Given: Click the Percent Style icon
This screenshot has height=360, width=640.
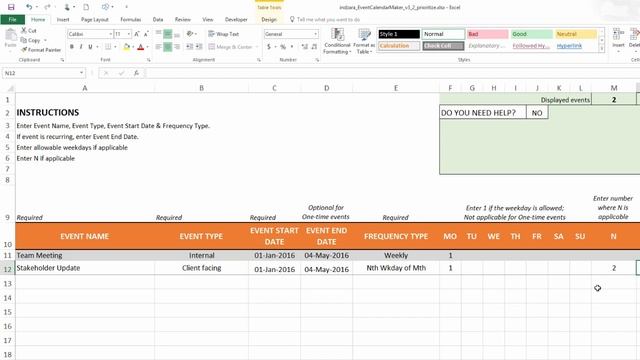Looking at the screenshot, I should tap(283, 47).
